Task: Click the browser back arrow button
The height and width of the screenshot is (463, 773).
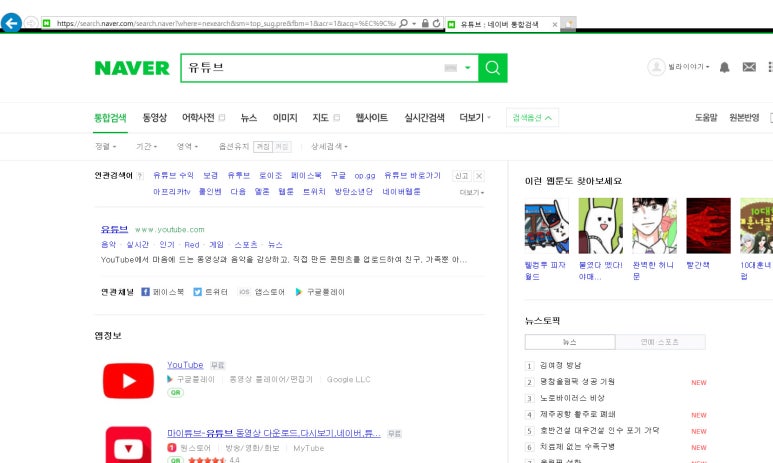Action: tap(11, 23)
